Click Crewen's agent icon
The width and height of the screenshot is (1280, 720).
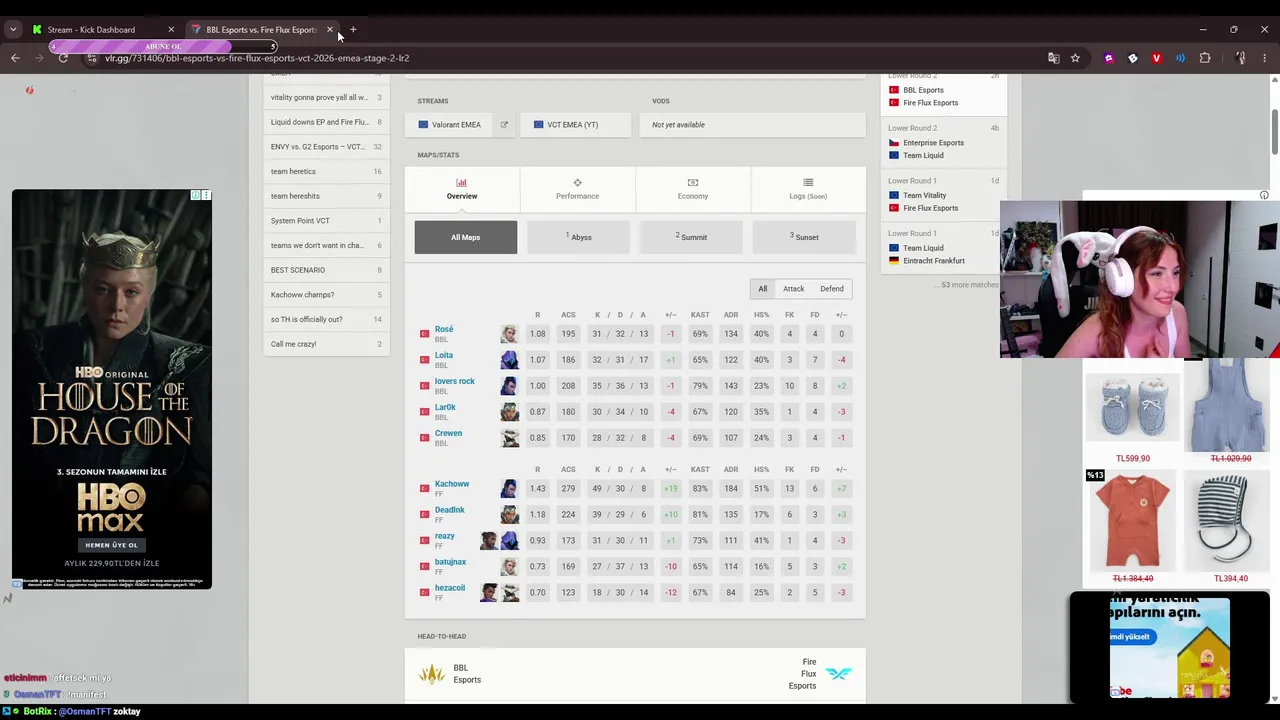pos(509,438)
